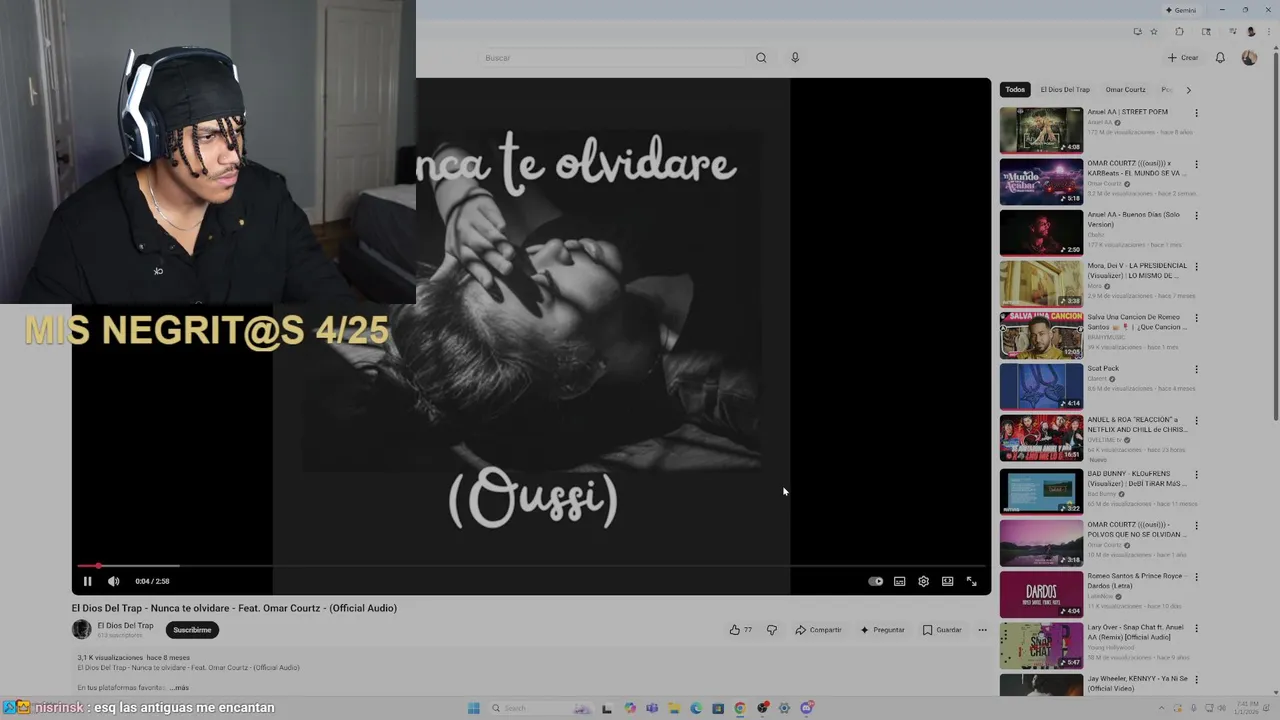Start voice search with microphone icon

[795, 58]
